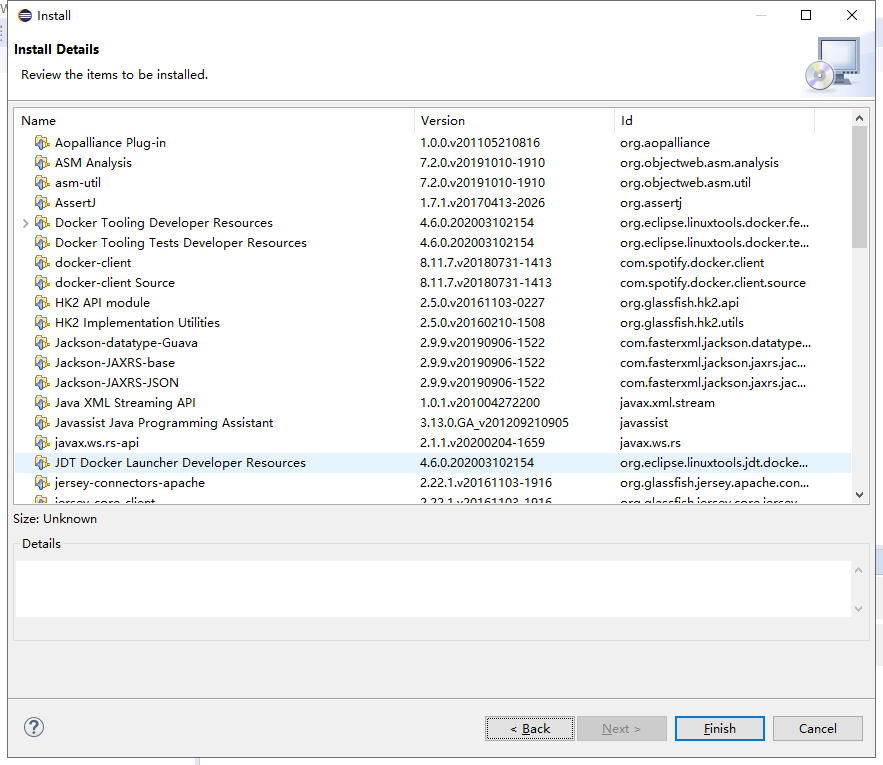Viewport: 883px width, 765px height.
Task: Click the Back button
Action: pyautogui.click(x=530, y=728)
